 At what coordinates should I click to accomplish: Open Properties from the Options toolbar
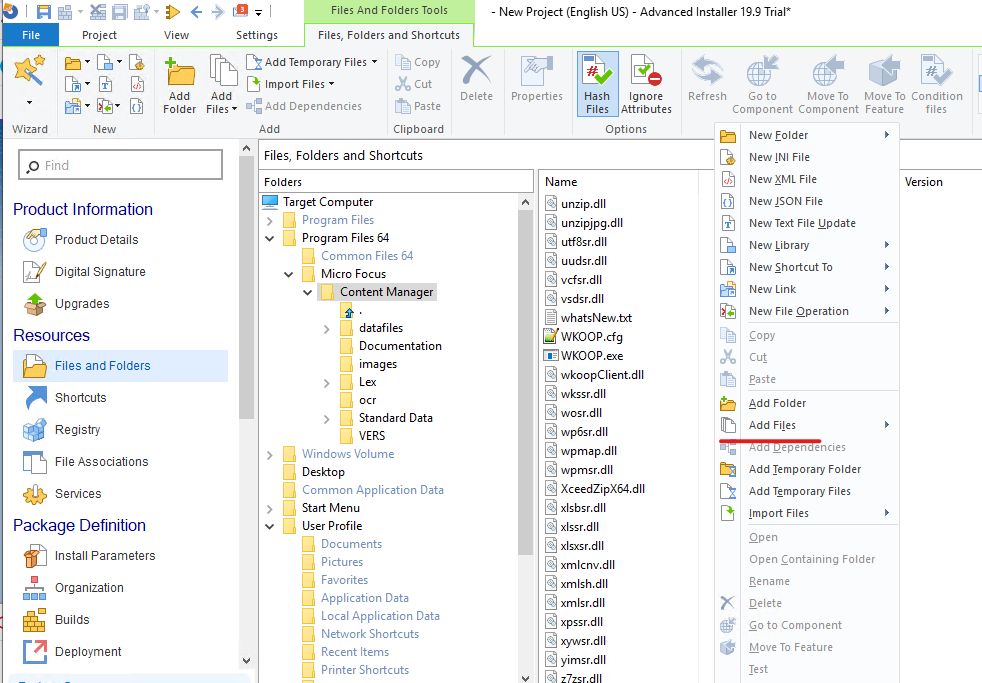(537, 83)
